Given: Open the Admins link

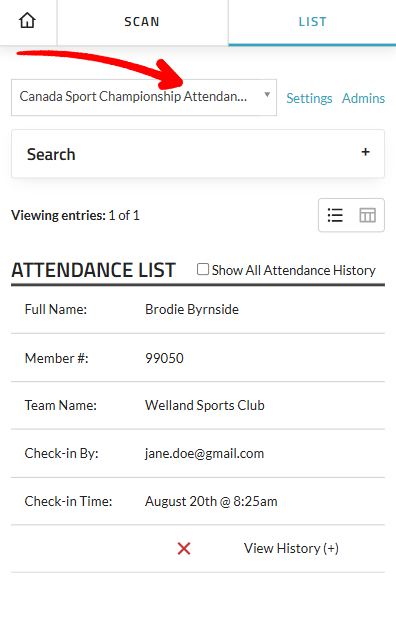Looking at the screenshot, I should pyautogui.click(x=363, y=98).
